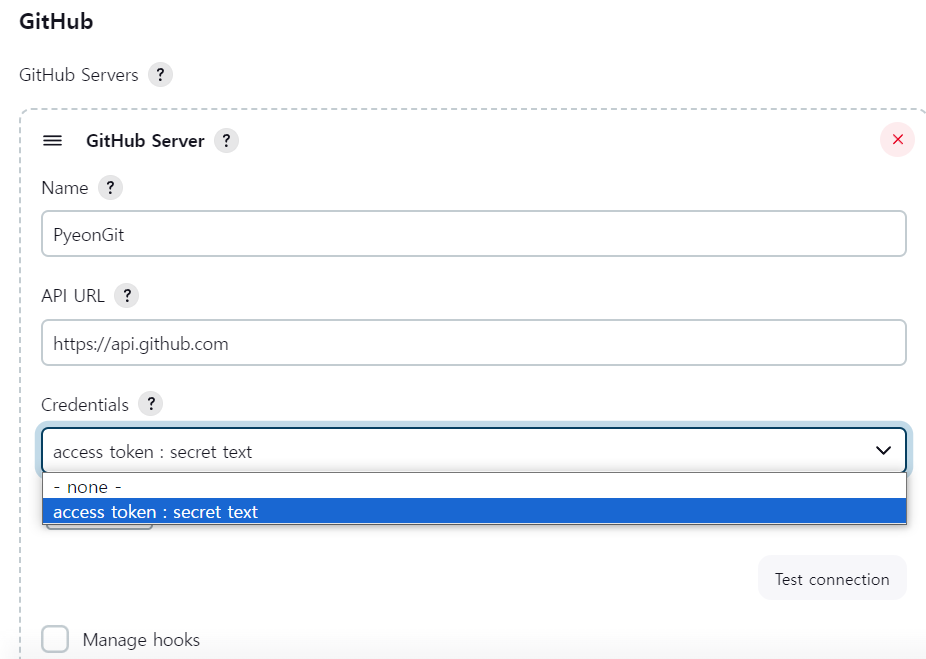Click the 'GitHub' page section title
926x659 pixels.
tap(56, 21)
